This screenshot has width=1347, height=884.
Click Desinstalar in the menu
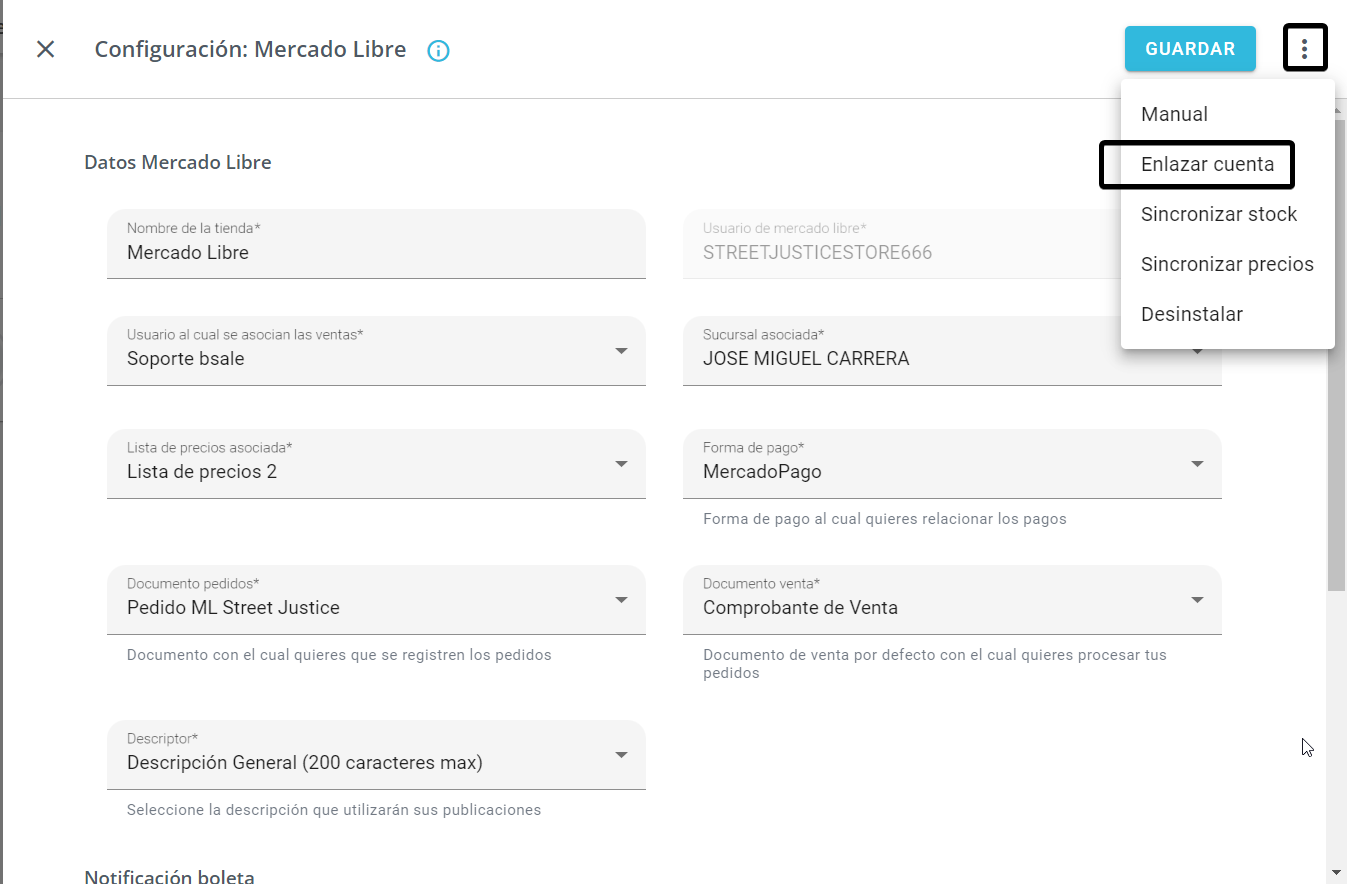[1191, 314]
